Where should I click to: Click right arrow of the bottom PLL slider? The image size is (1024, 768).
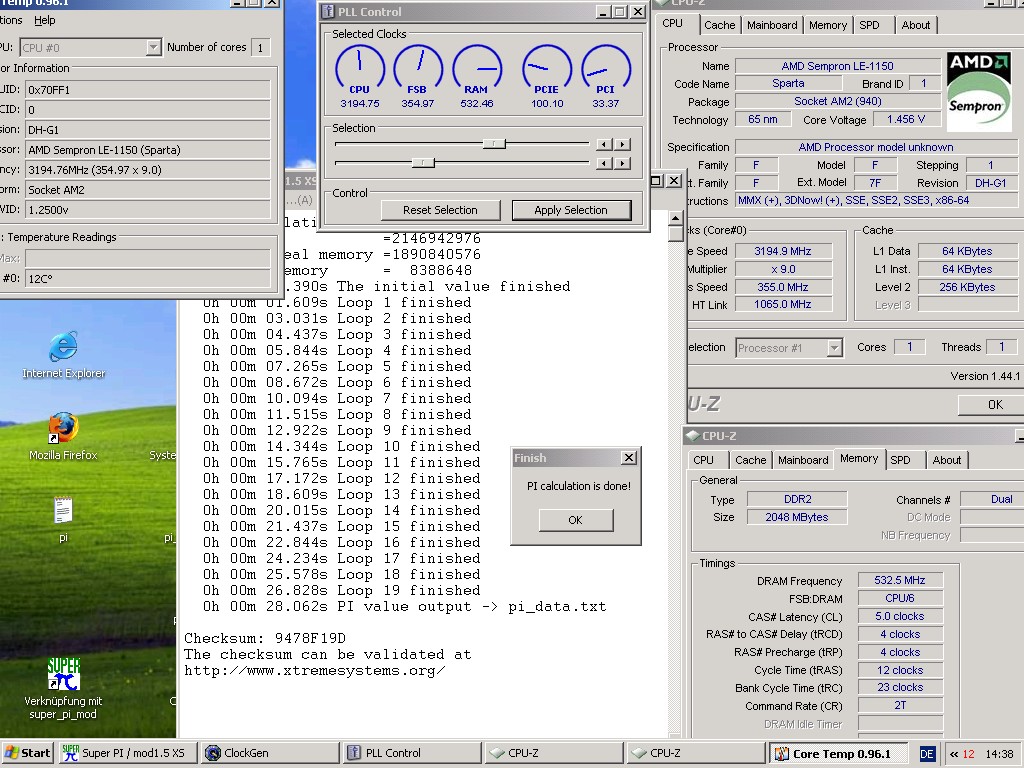(x=622, y=163)
